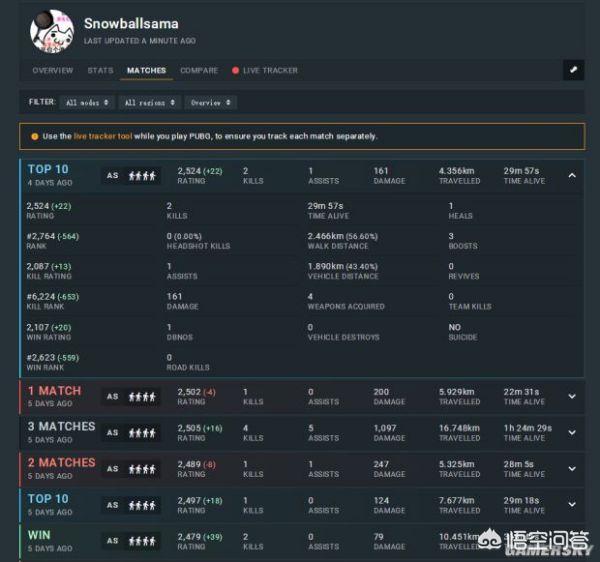600x562 pixels.
Task: Click the 7.677km travelled value
Action: (x=457, y=500)
